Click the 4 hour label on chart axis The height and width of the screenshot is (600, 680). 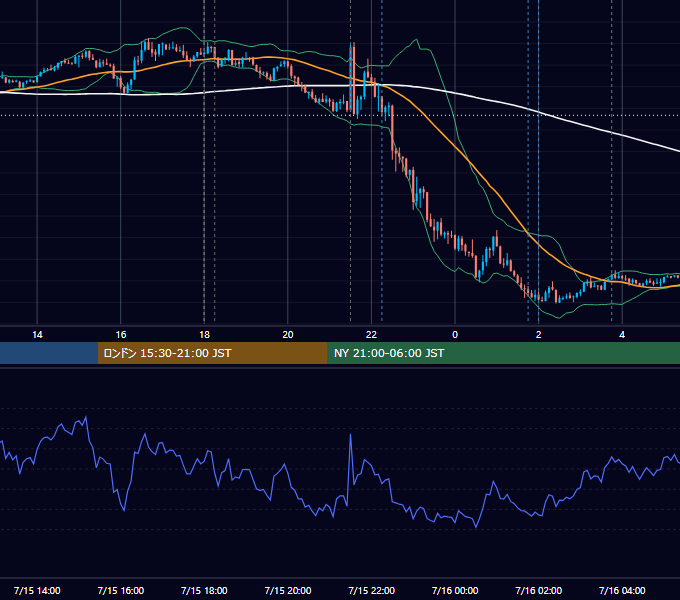click(x=622, y=335)
